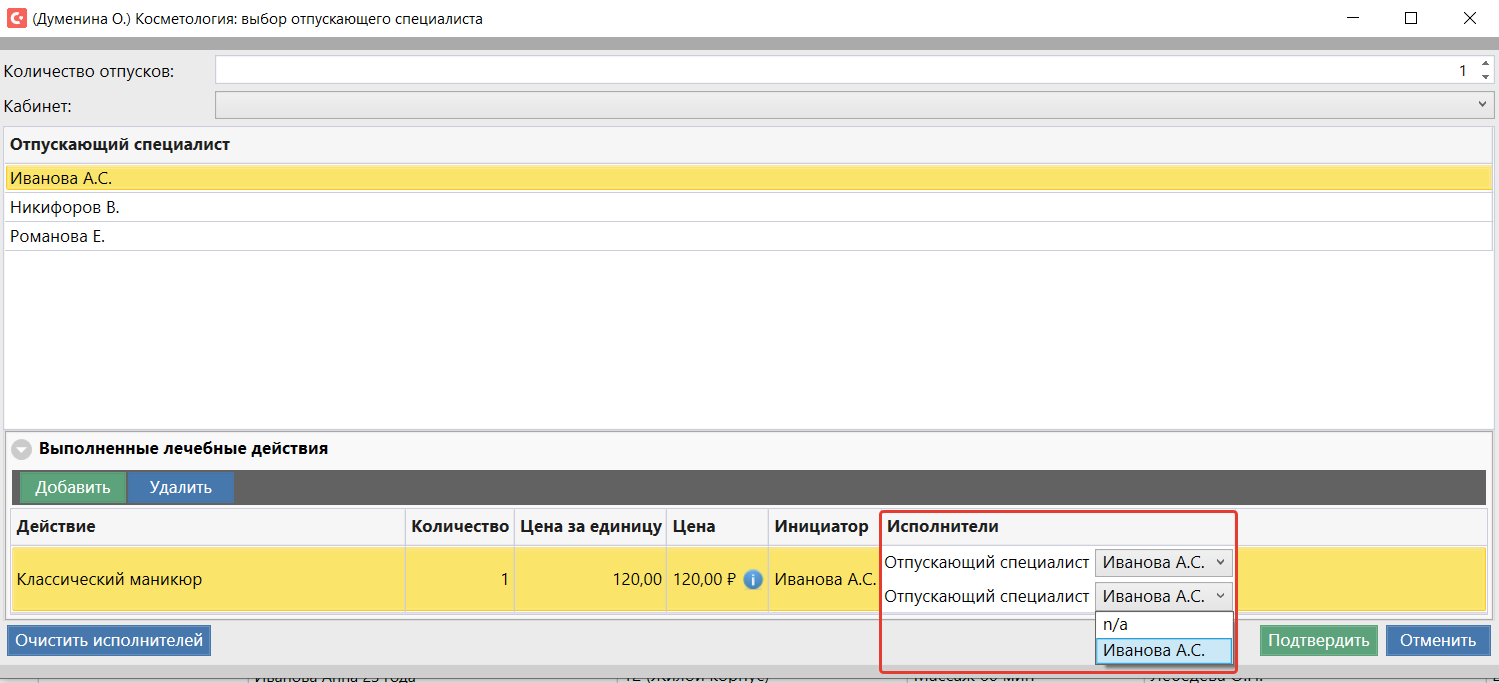
Task: Cancel with the Отменить button
Action: pos(1437,641)
